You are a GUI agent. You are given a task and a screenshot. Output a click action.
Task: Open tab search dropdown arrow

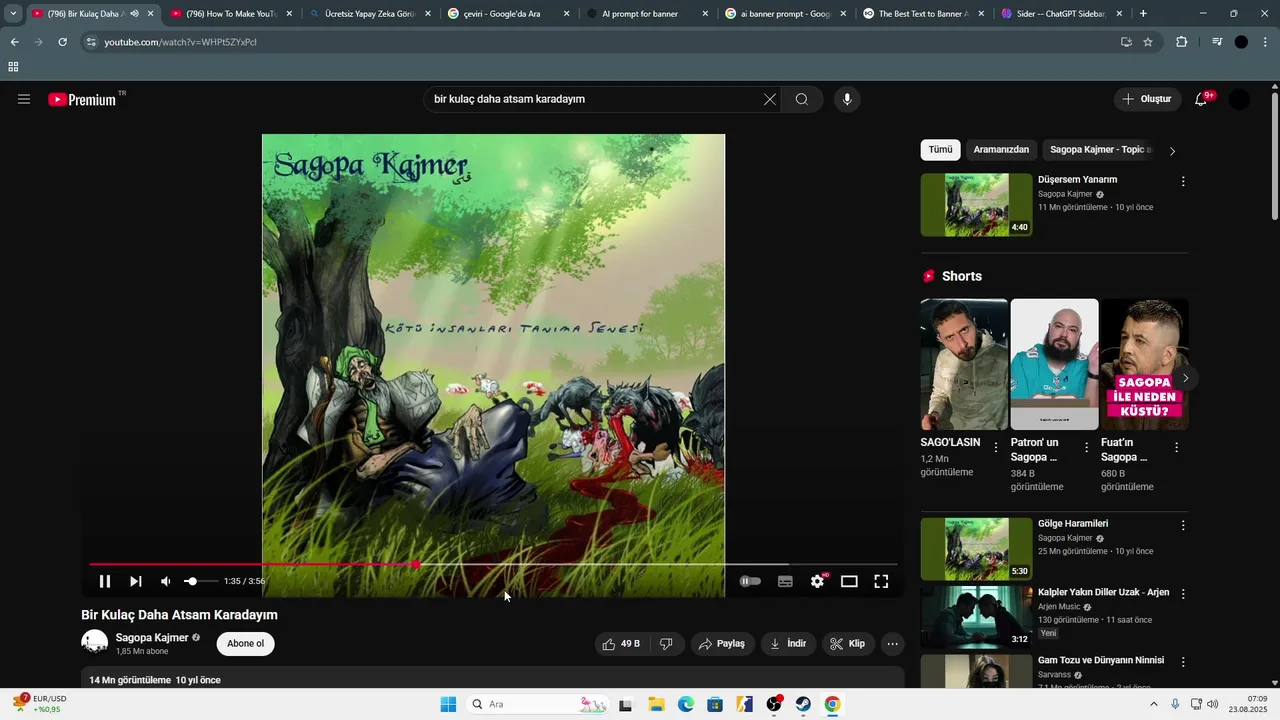[x=13, y=14]
